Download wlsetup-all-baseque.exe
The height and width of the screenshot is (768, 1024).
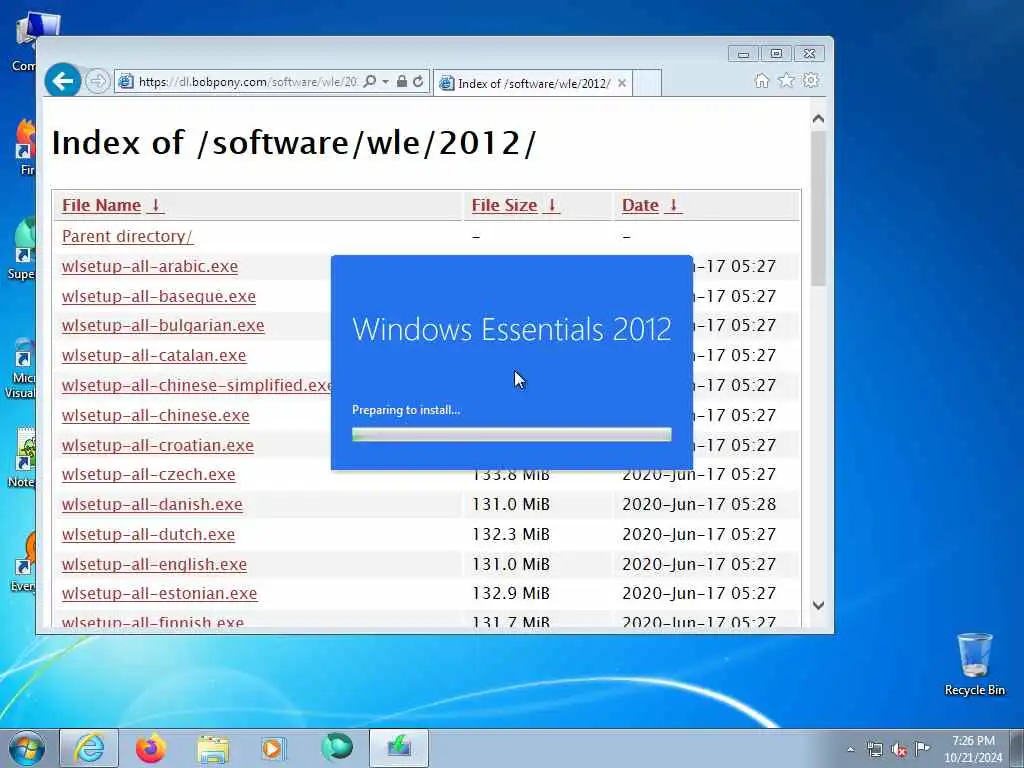pos(159,296)
